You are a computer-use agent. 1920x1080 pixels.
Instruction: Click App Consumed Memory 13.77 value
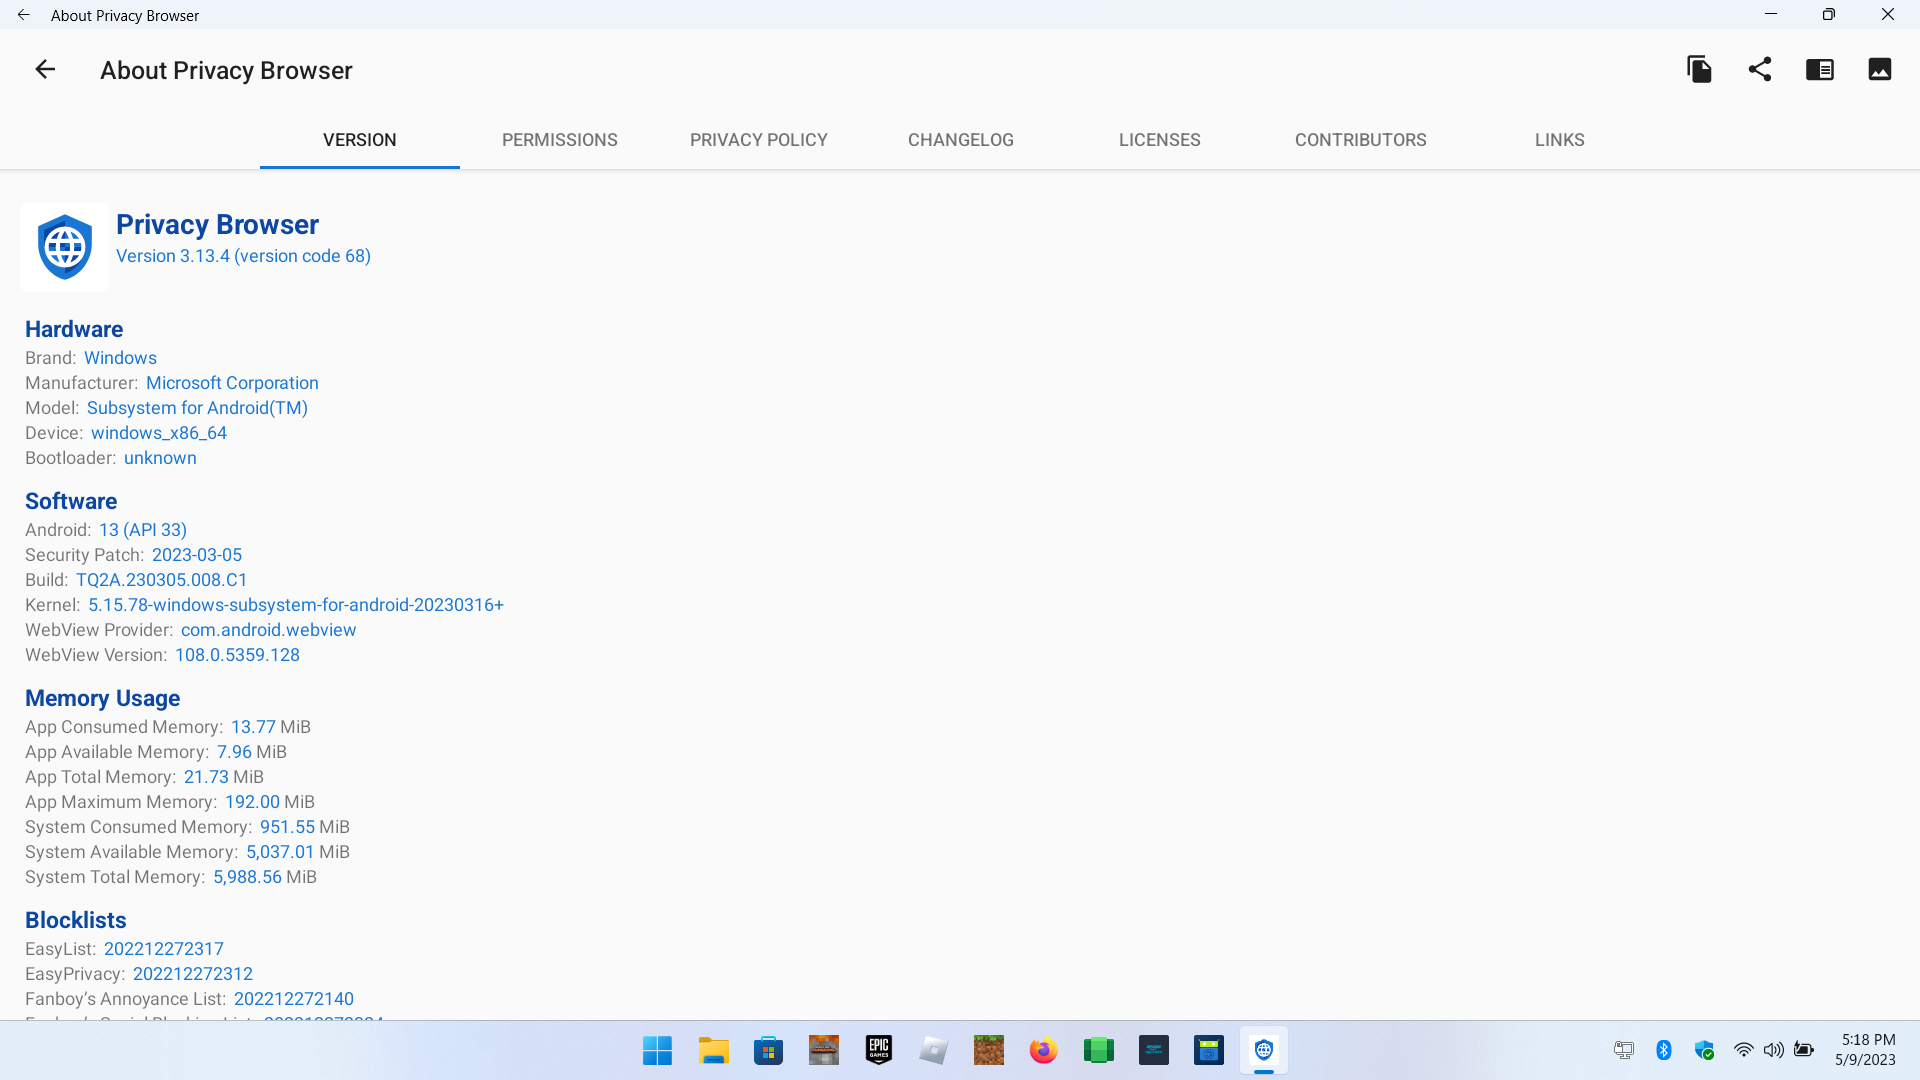253,727
